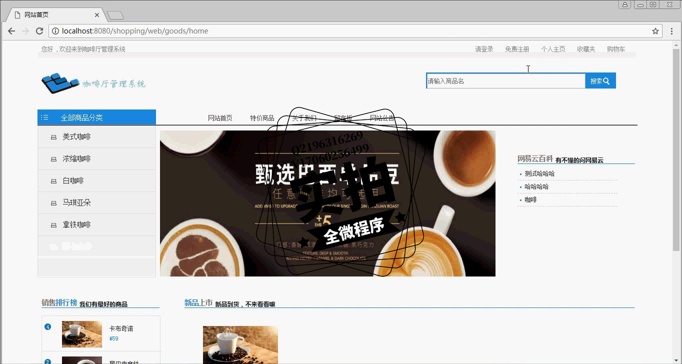
Task: Bookmark page with the star icon
Action: [x=655, y=31]
